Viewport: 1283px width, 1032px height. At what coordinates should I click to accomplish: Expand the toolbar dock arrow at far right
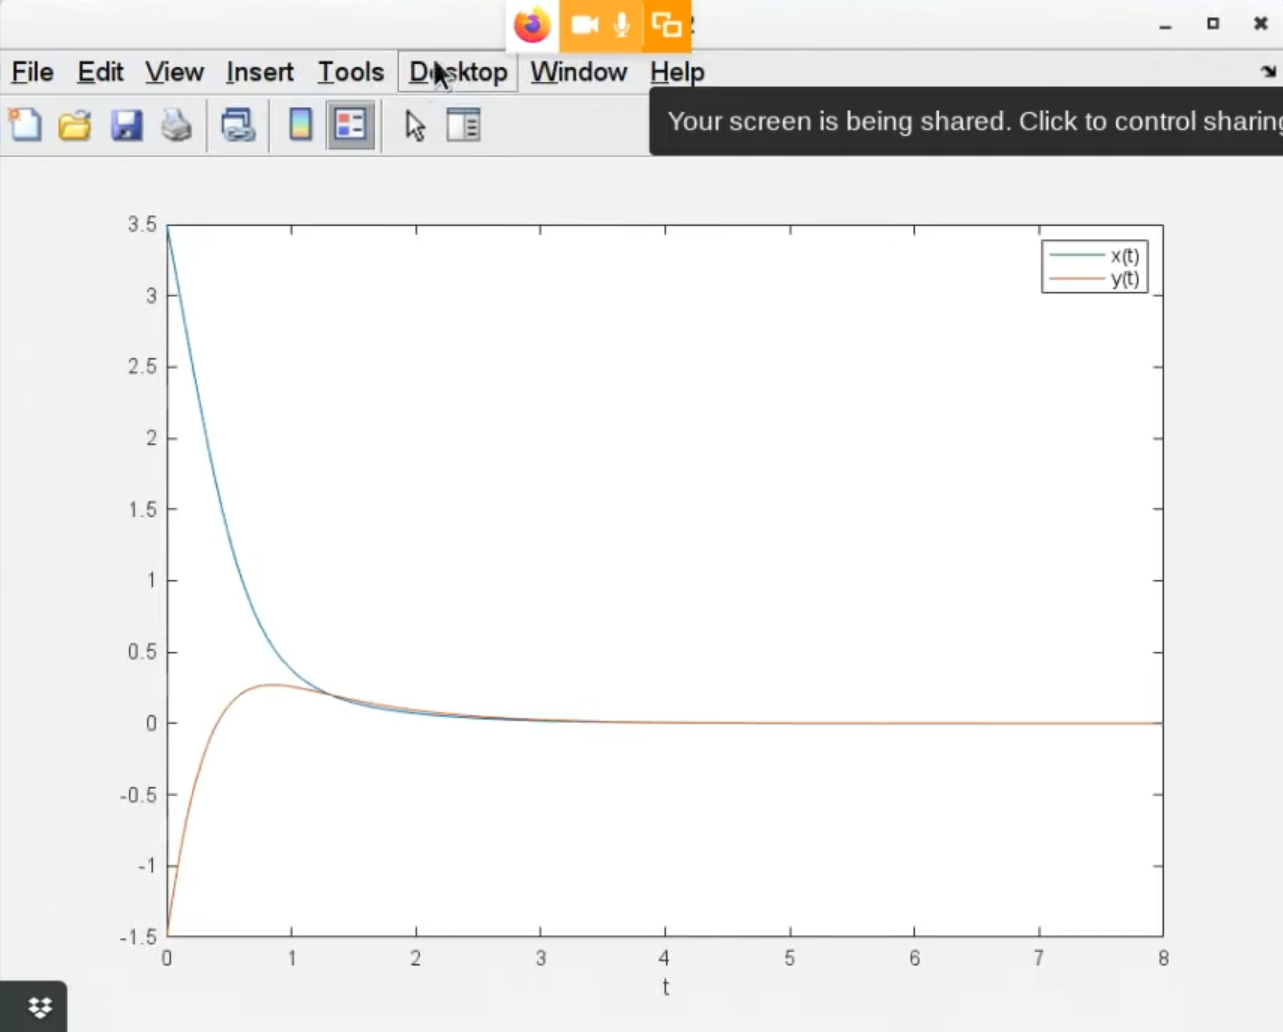click(1268, 72)
